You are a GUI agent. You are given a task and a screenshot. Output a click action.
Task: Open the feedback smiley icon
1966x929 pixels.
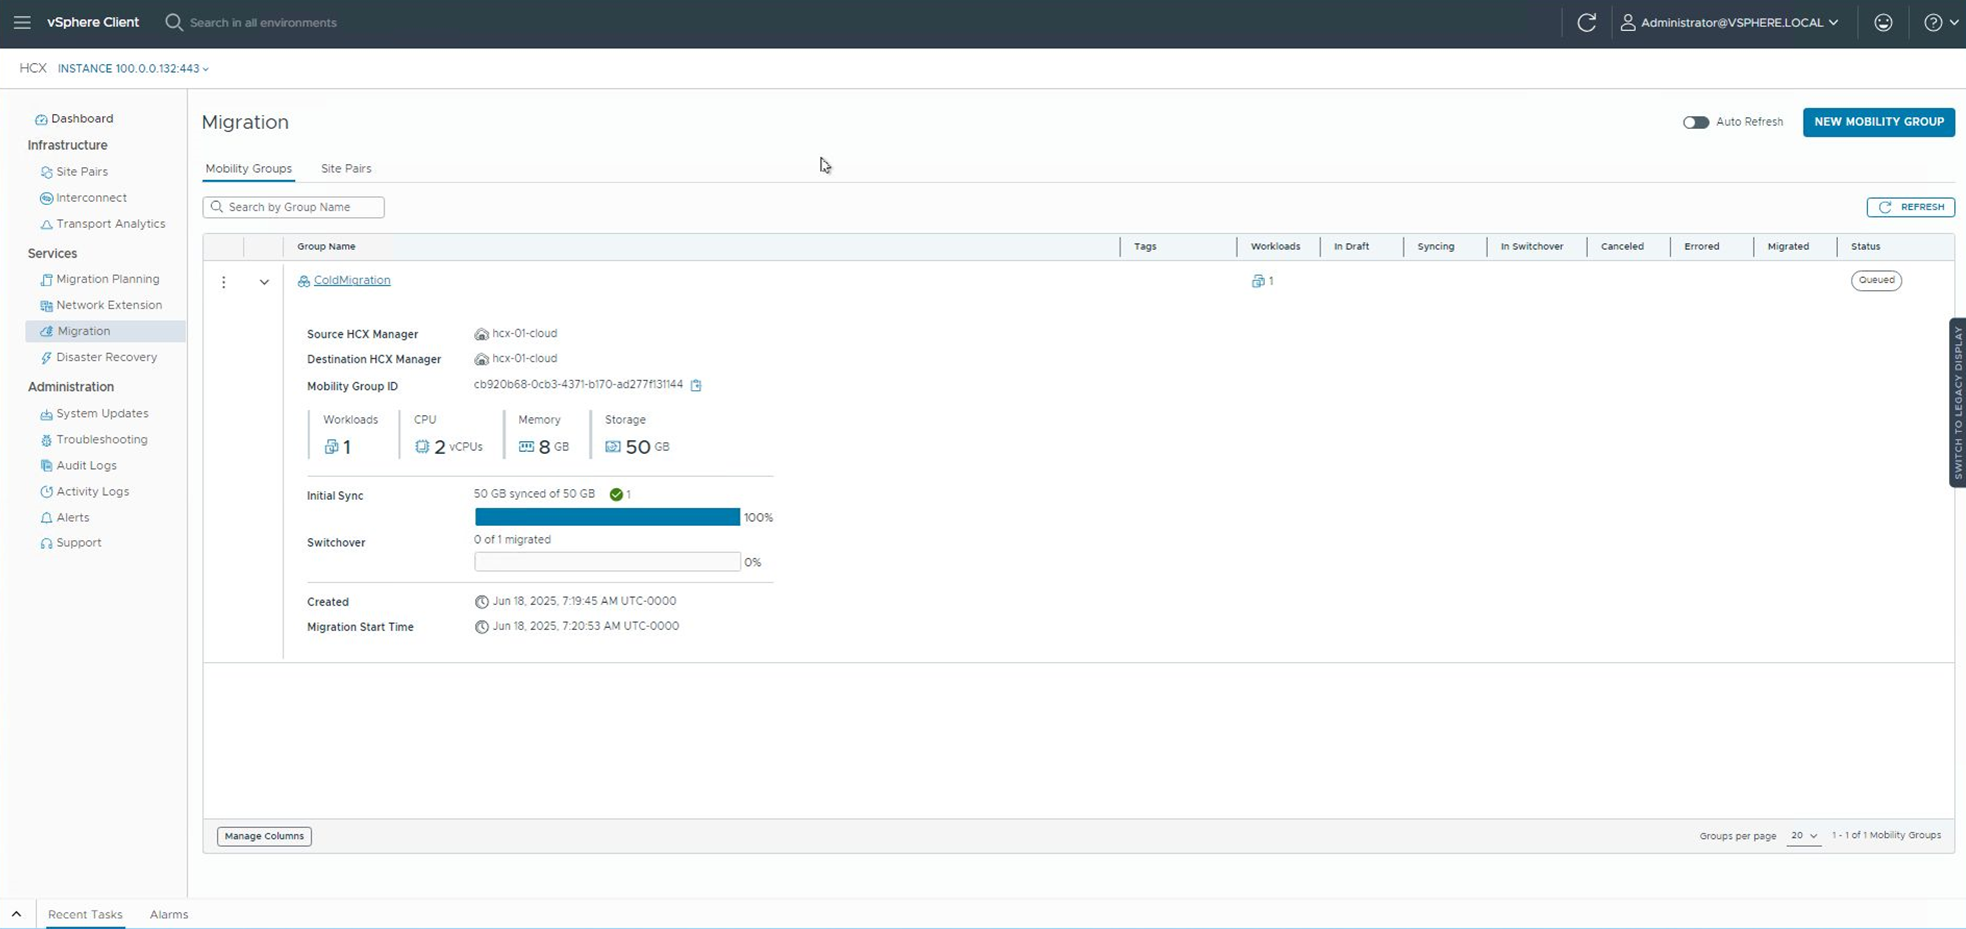click(x=1883, y=22)
